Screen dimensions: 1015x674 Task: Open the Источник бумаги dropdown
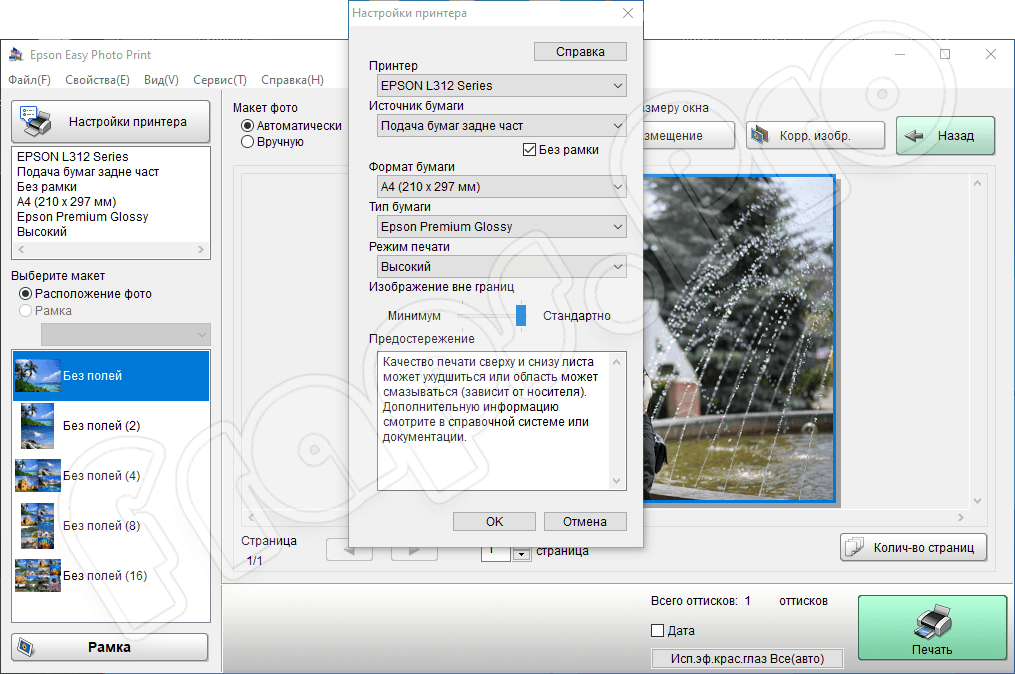pyautogui.click(x=502, y=126)
